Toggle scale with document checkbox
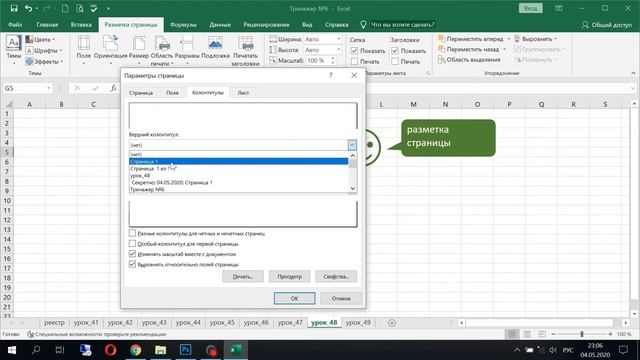This screenshot has height=360, width=640. (x=132, y=254)
